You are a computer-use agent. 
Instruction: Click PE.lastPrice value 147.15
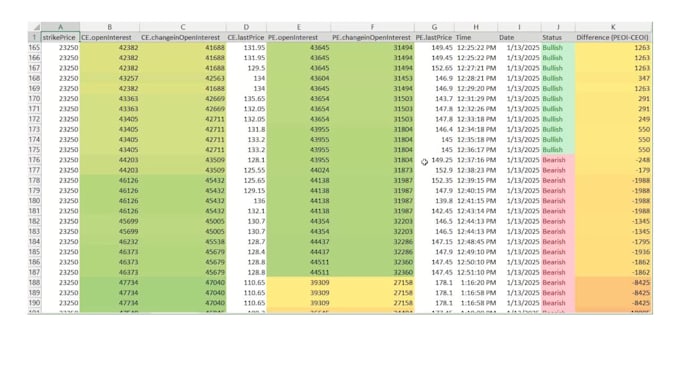click(434, 242)
